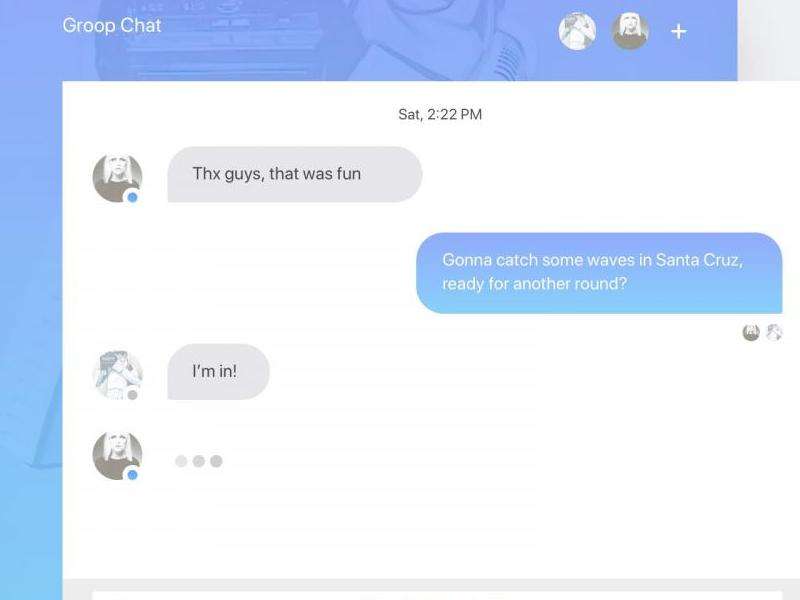This screenshot has width=800, height=600.
Task: Select the second read-receipt mini avatar
Action: pyautogui.click(x=774, y=332)
